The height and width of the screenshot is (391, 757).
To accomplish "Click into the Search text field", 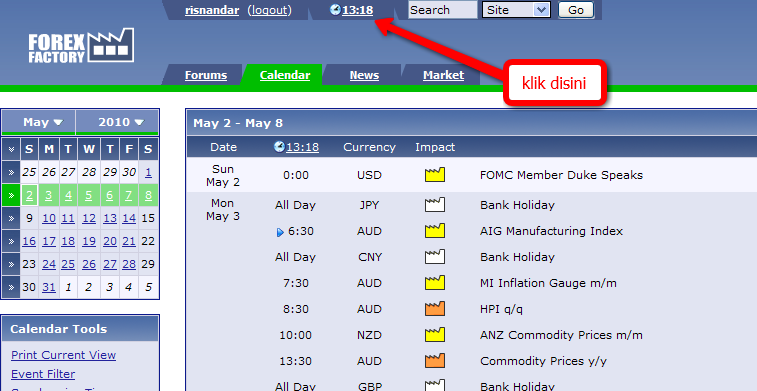I will [x=443, y=10].
